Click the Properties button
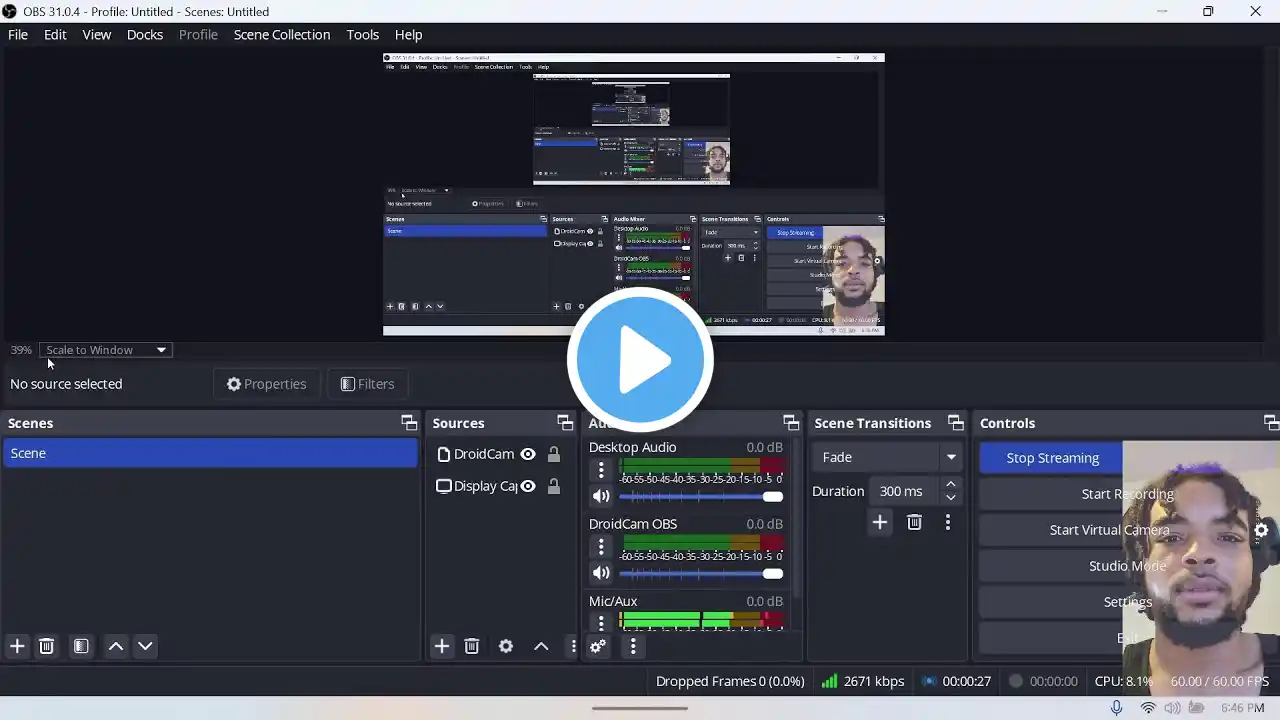This screenshot has width=1280, height=720. point(266,384)
